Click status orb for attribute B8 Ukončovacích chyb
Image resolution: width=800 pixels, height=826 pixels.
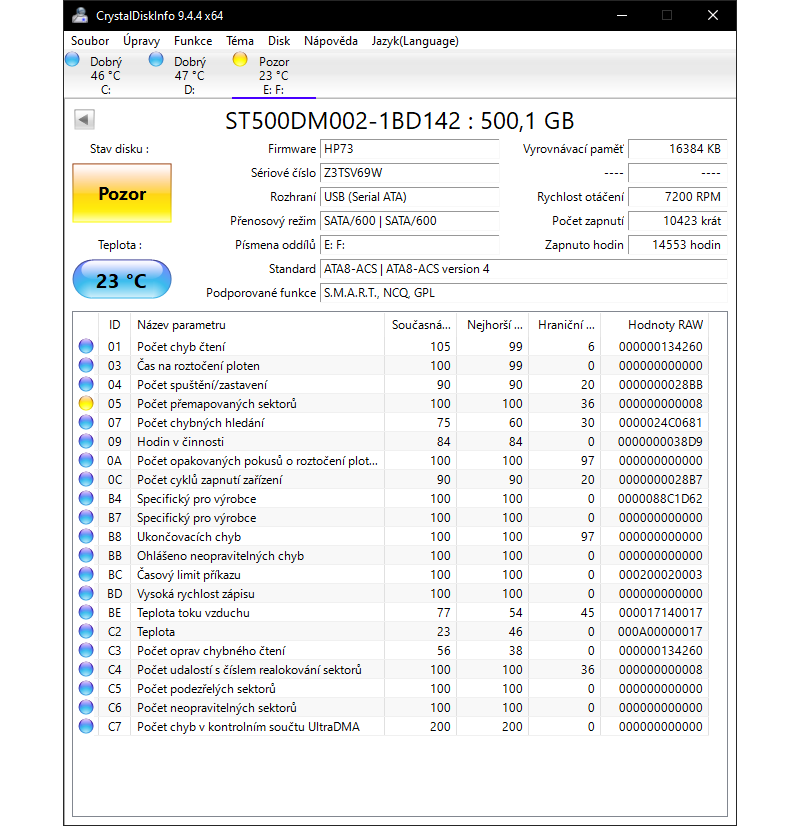[86, 536]
